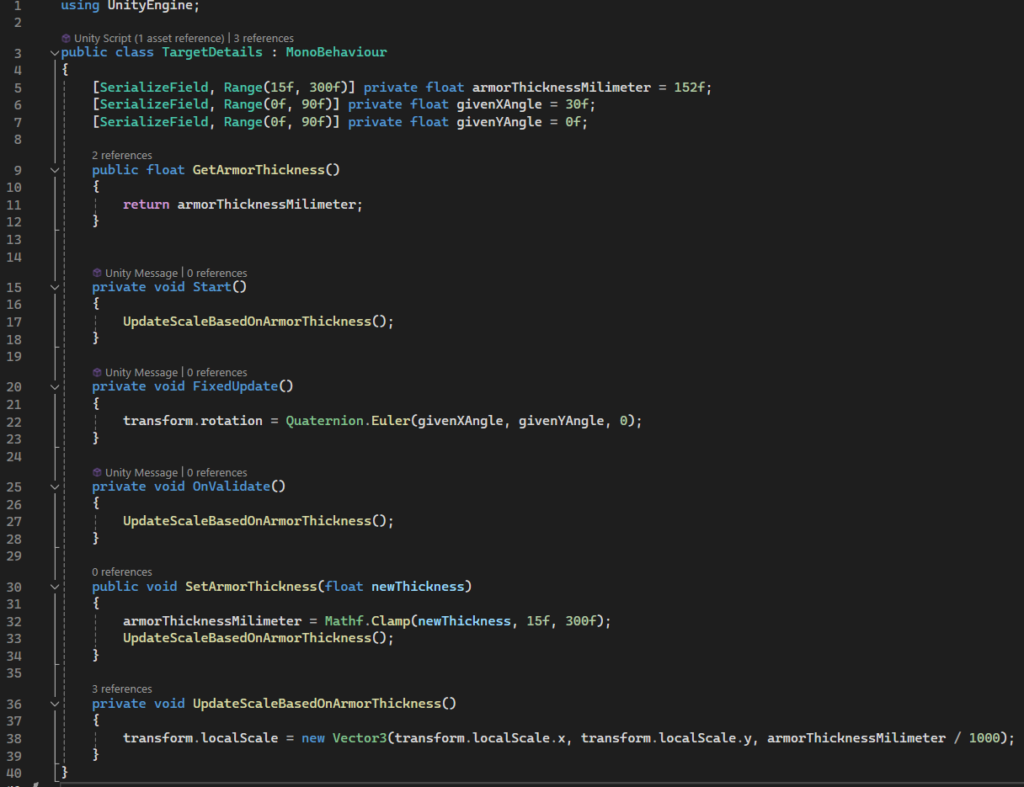
Task: Collapse the GetArmorThickness method
Action: click(55, 170)
